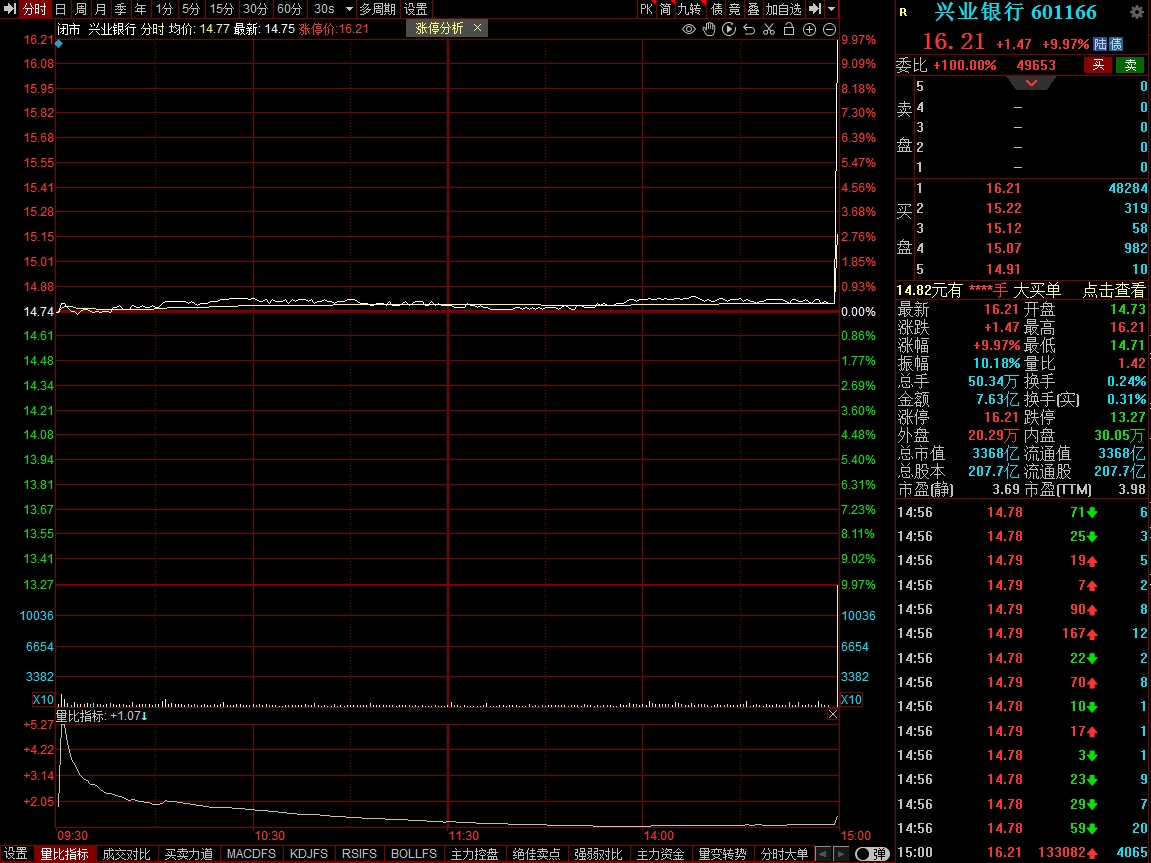Screen dimensions: 1151x863
Task: Click the undo arrow icon
Action: [x=749, y=29]
